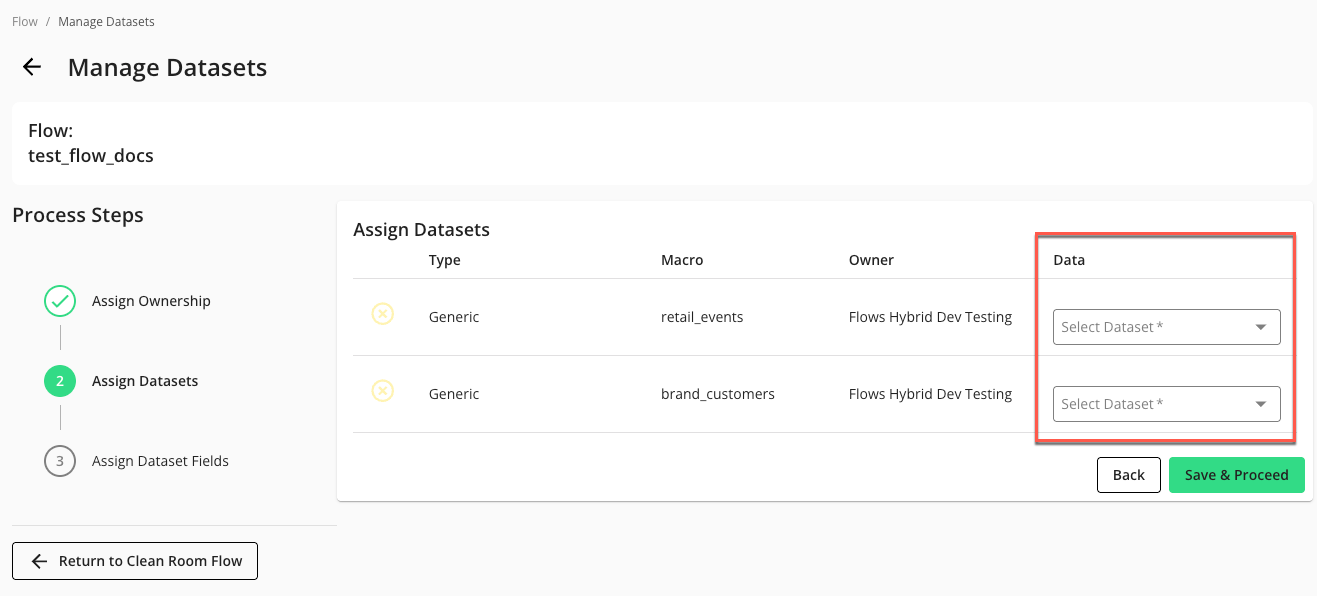Click the arrow inside Return to Clean Room Flow
The image size is (1317, 596).
coord(38,561)
